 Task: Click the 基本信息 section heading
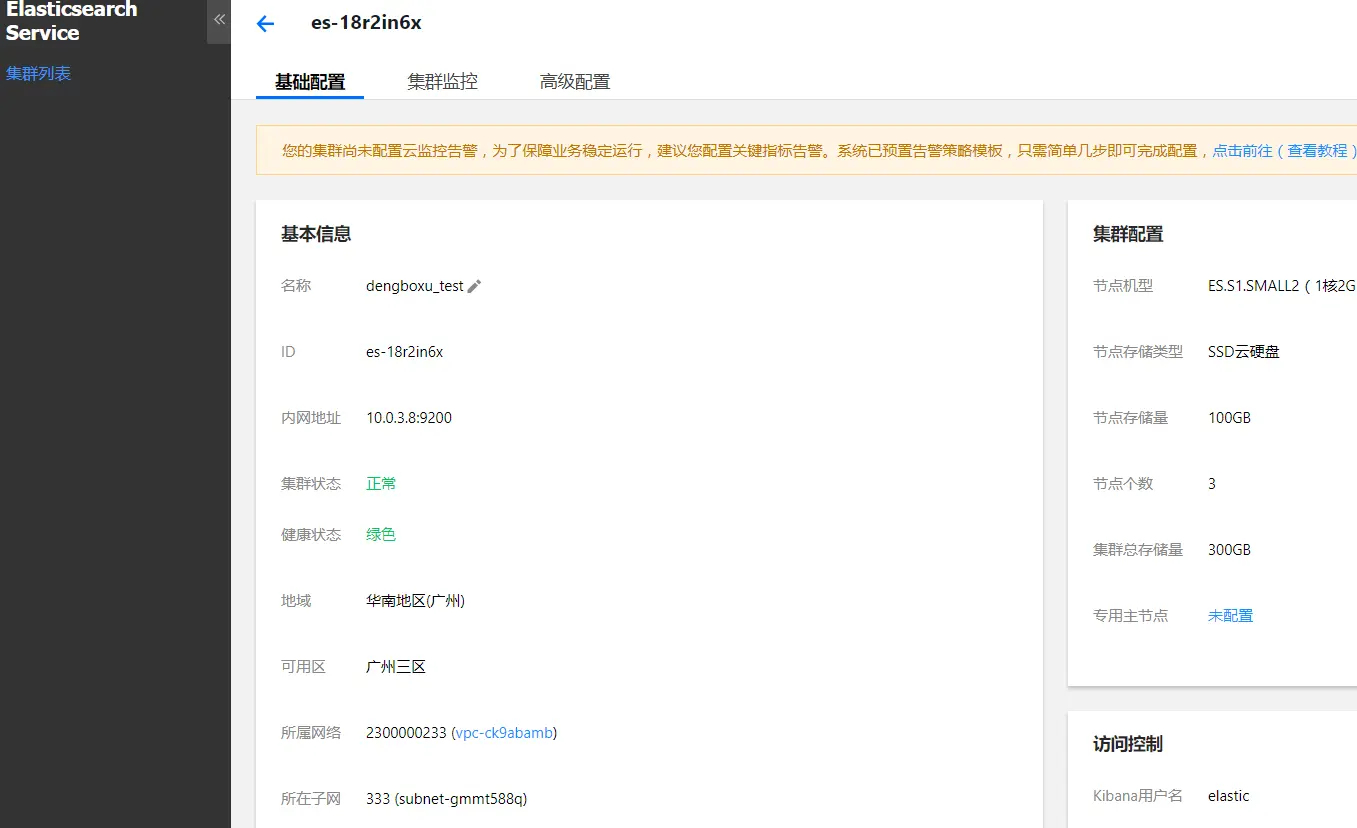pos(316,235)
